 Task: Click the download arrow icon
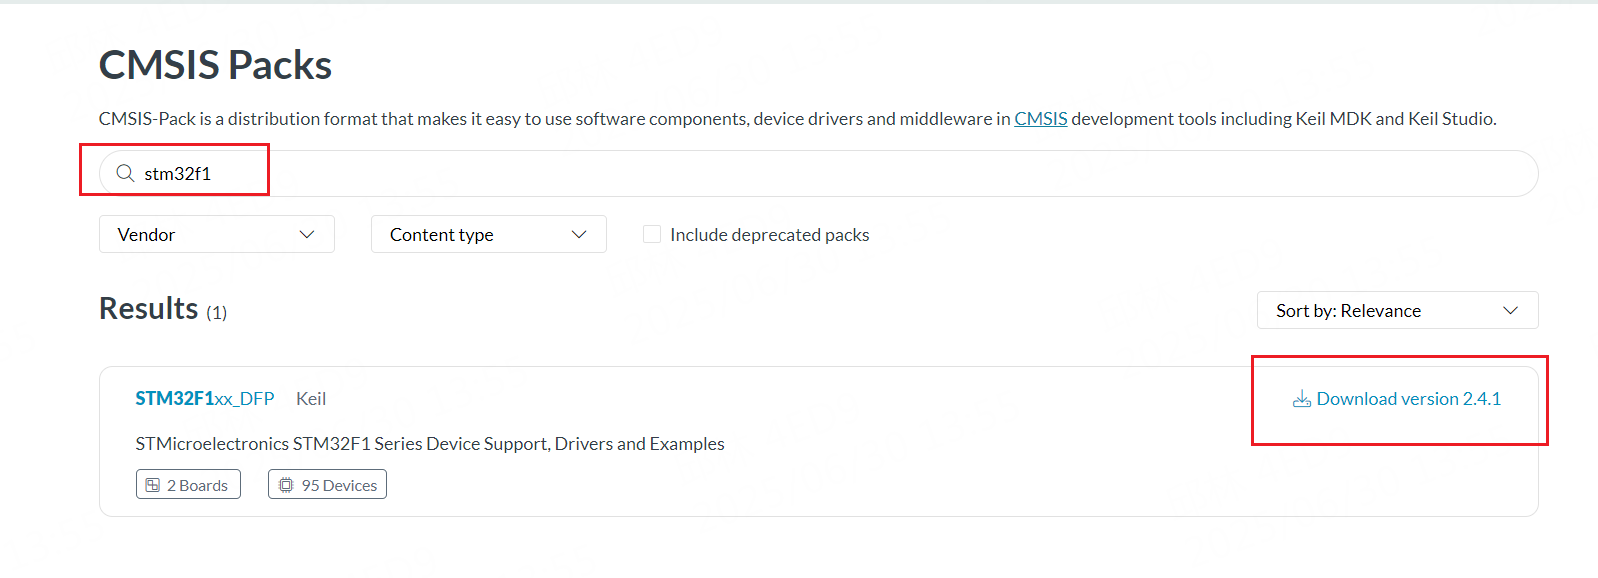click(1301, 399)
